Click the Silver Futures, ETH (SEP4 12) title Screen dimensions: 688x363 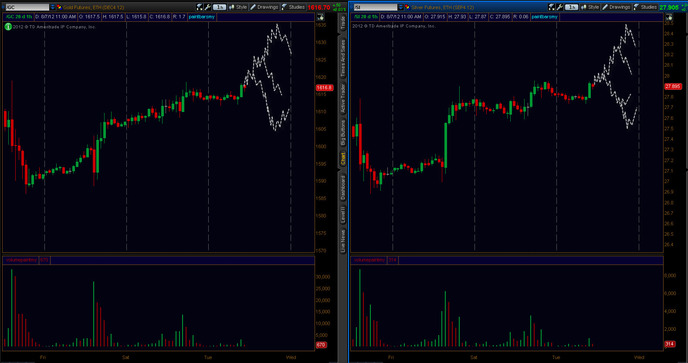coord(442,7)
